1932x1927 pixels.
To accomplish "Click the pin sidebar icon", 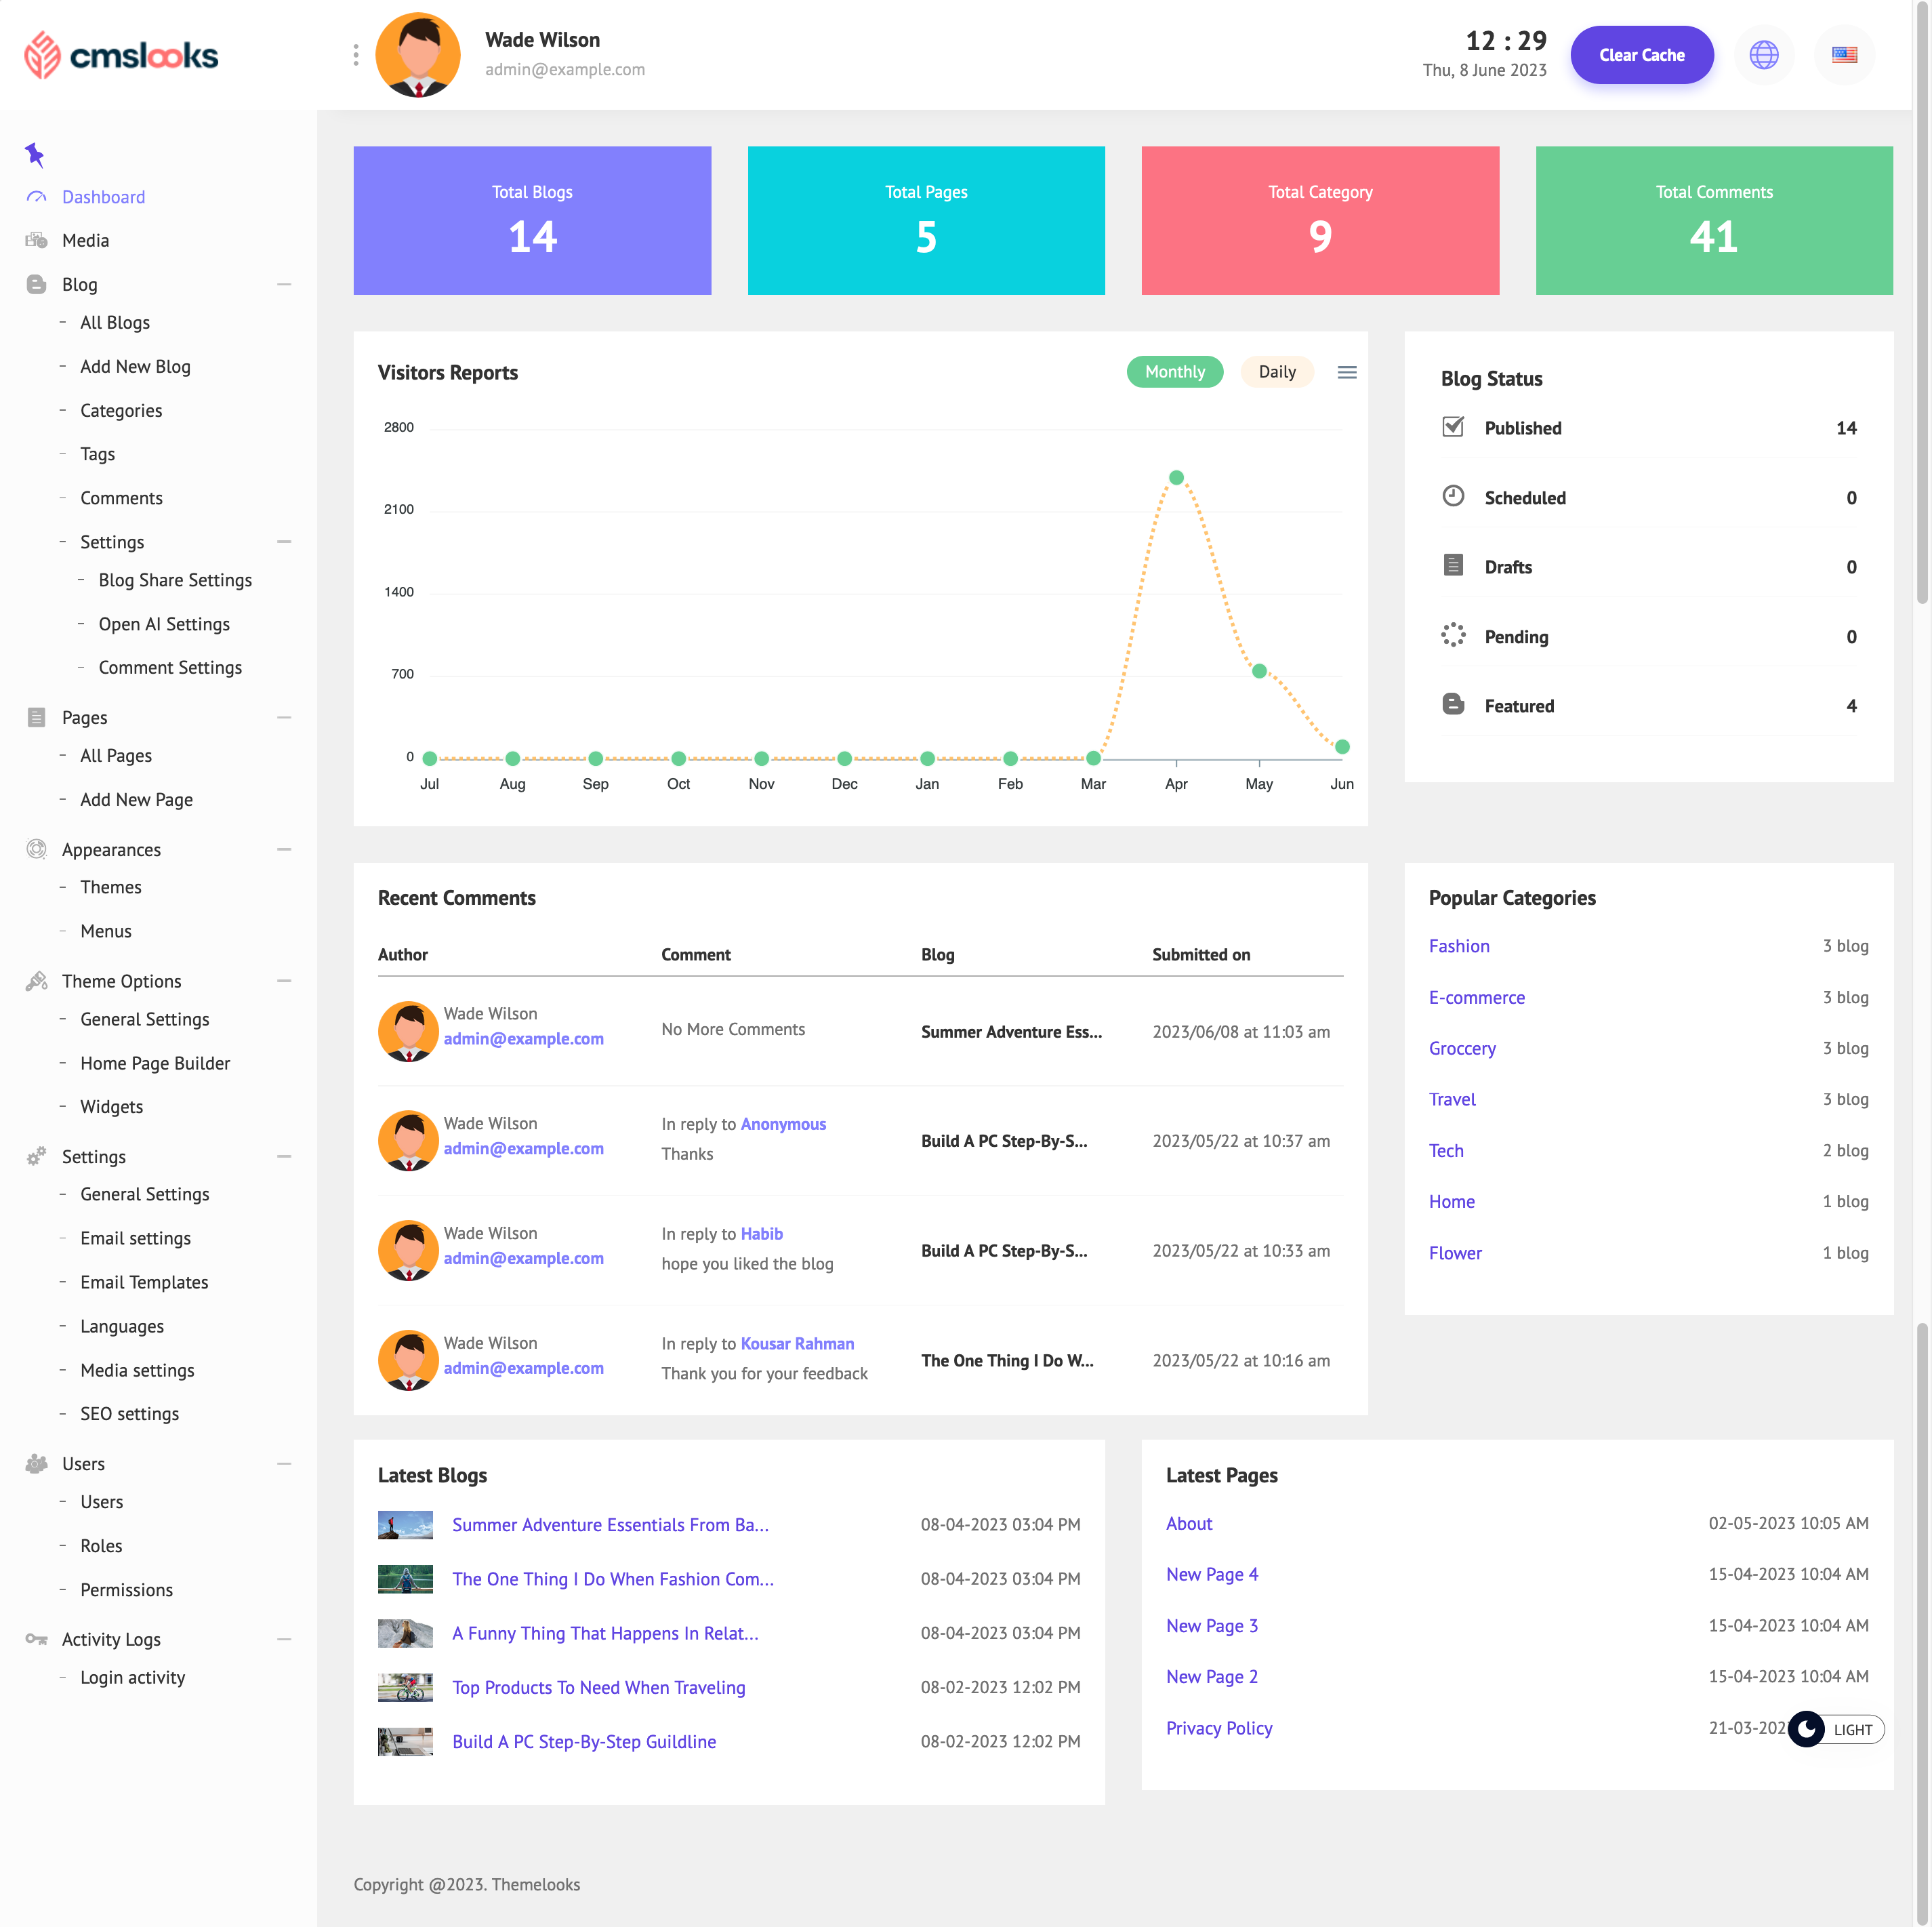I will click(35, 154).
